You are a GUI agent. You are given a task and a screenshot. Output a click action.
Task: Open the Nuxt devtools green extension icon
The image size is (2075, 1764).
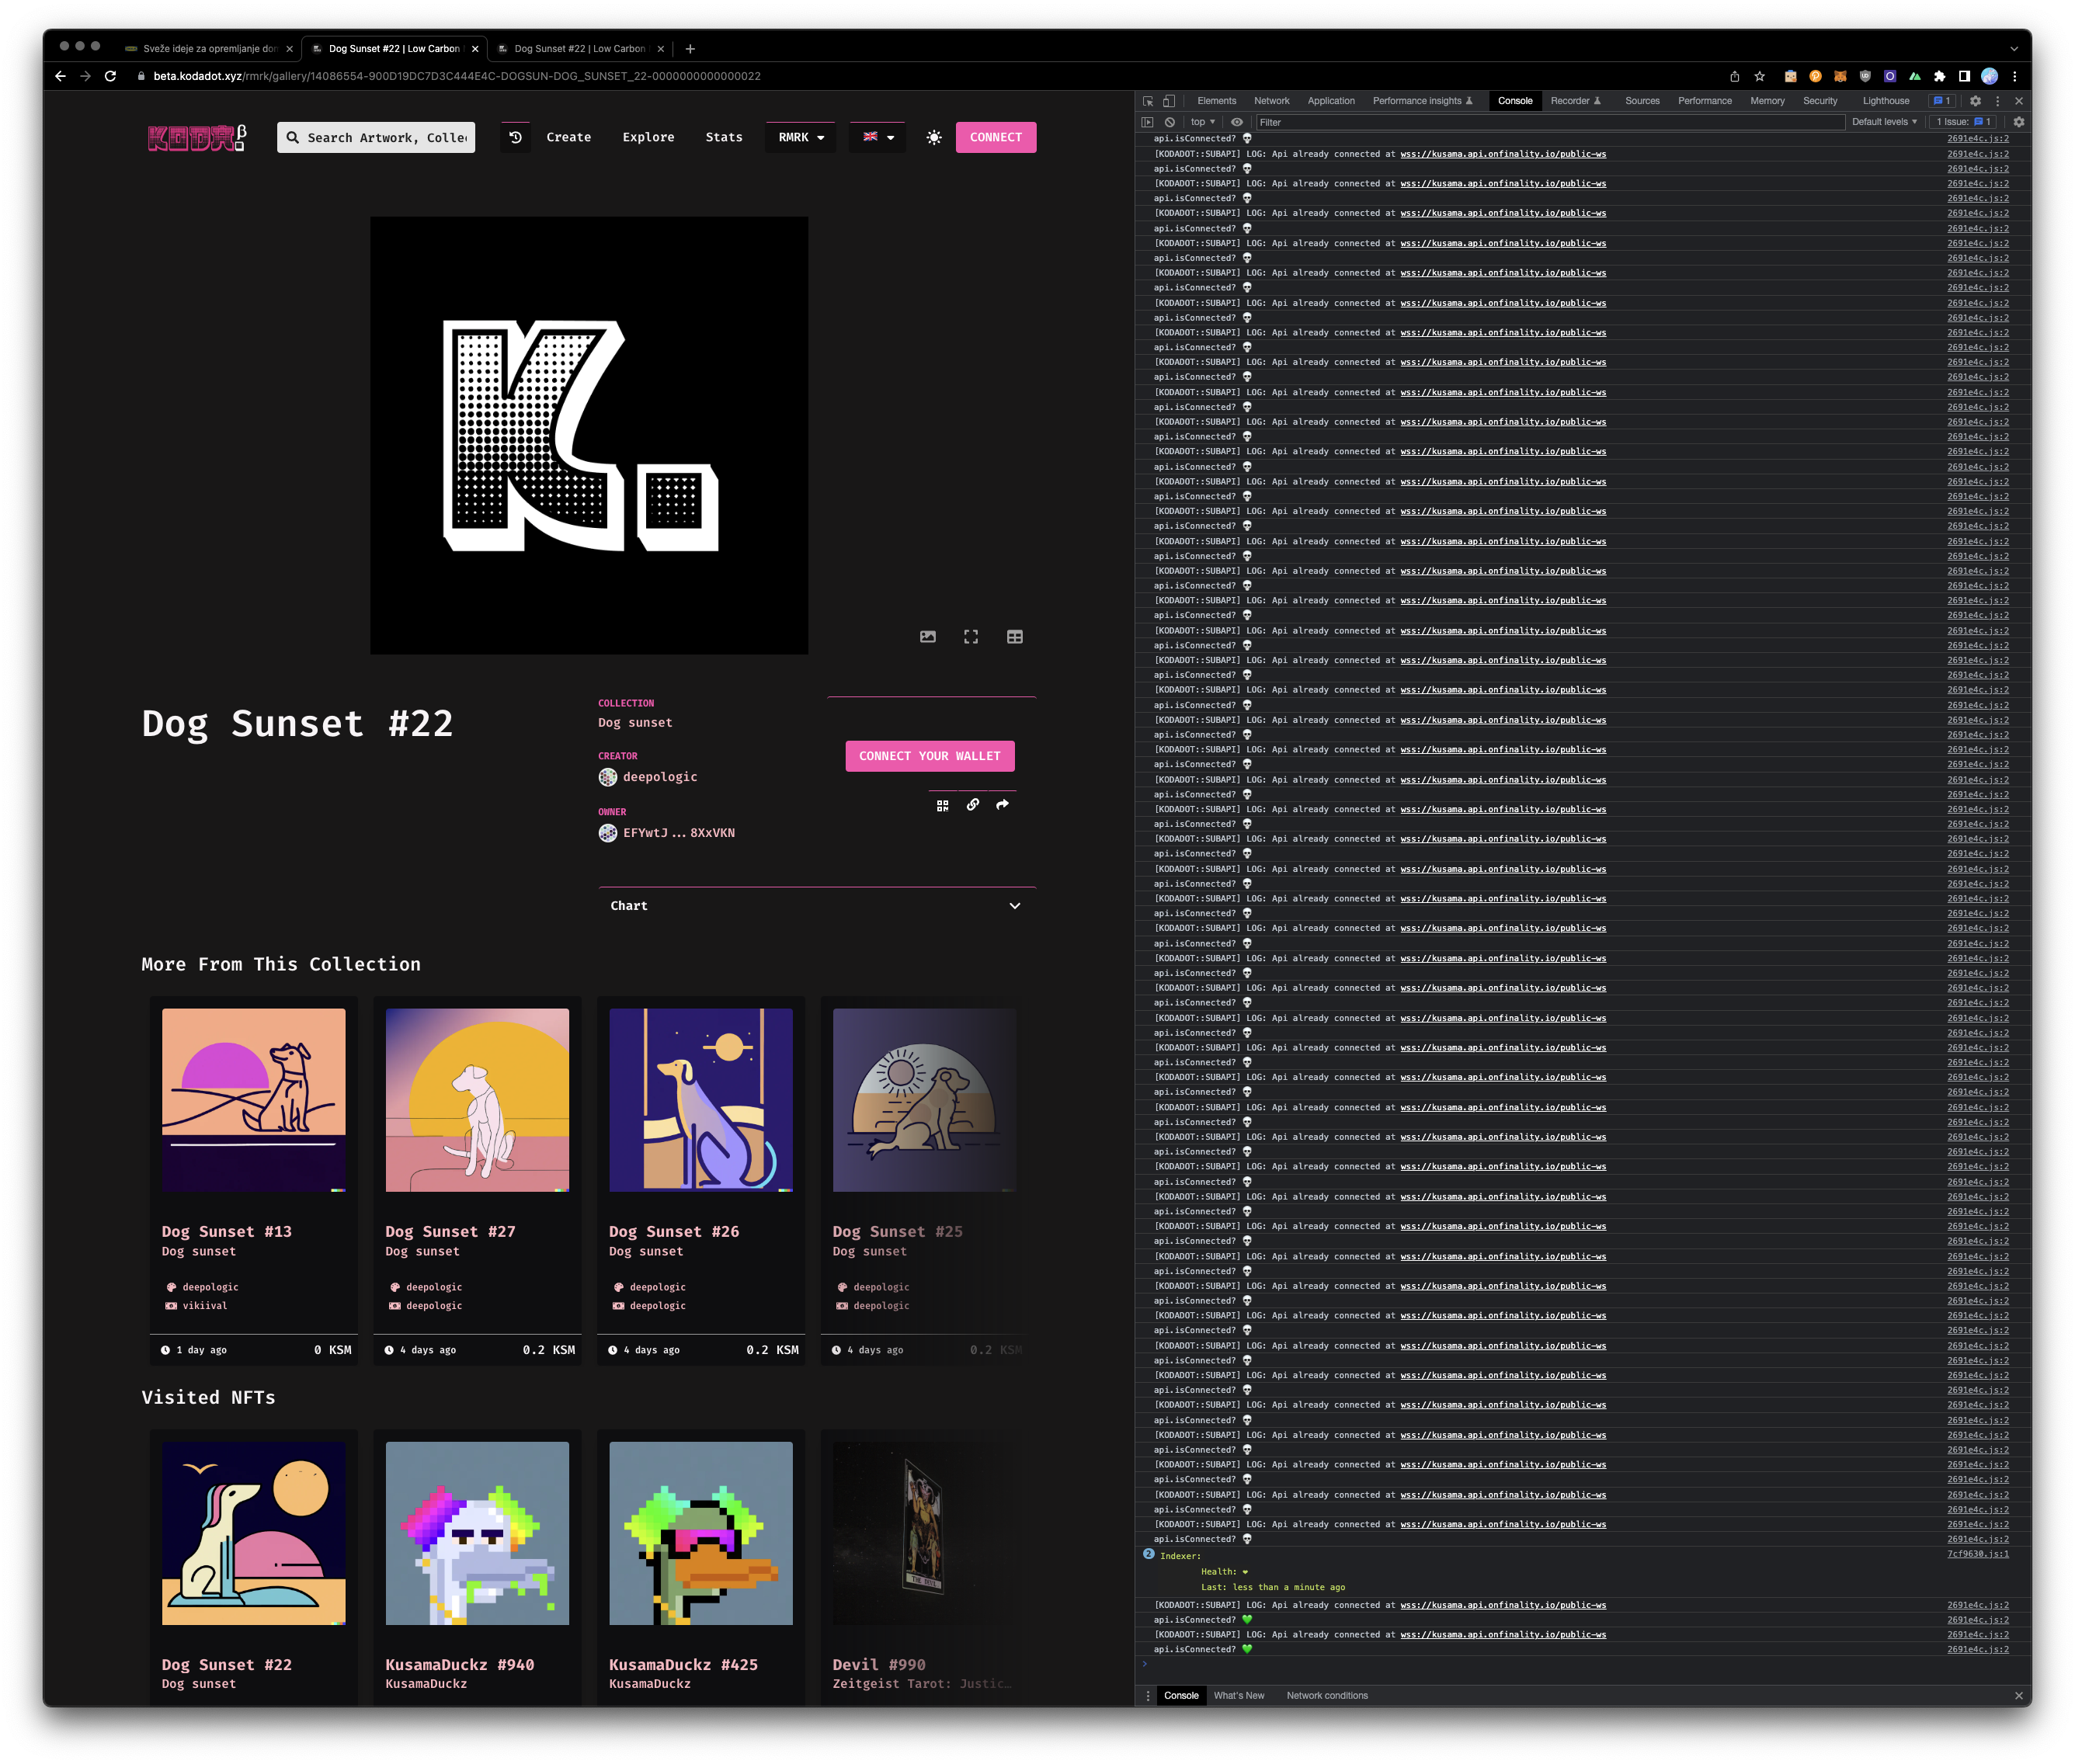coord(1914,76)
